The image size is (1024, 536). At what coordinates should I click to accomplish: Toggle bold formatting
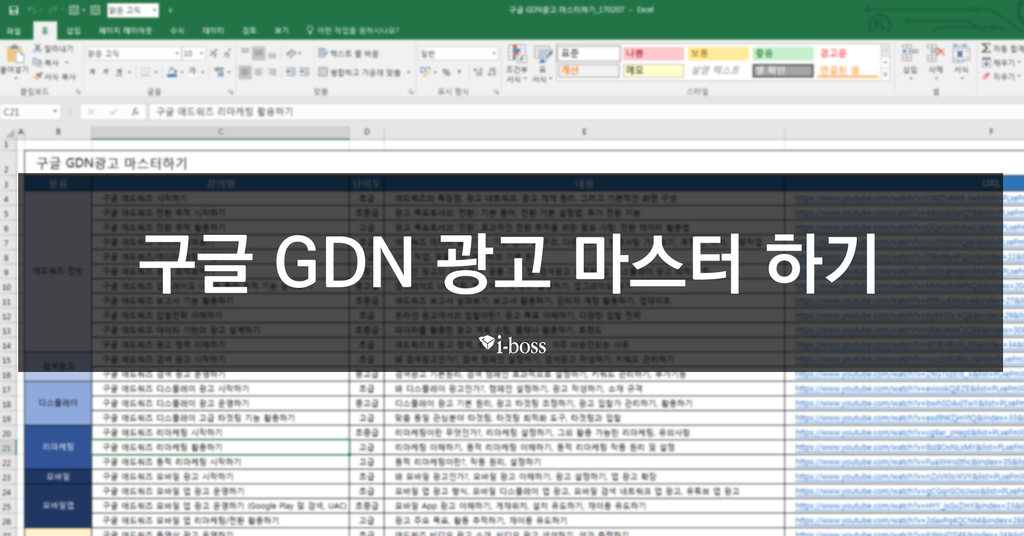point(92,72)
